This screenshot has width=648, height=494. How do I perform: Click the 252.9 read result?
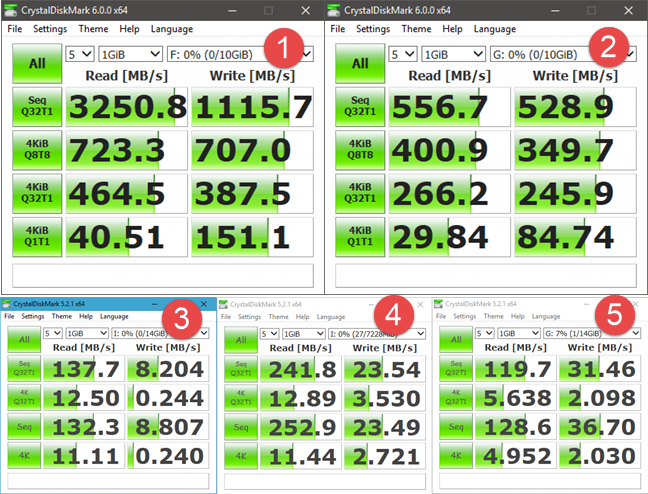(x=301, y=427)
